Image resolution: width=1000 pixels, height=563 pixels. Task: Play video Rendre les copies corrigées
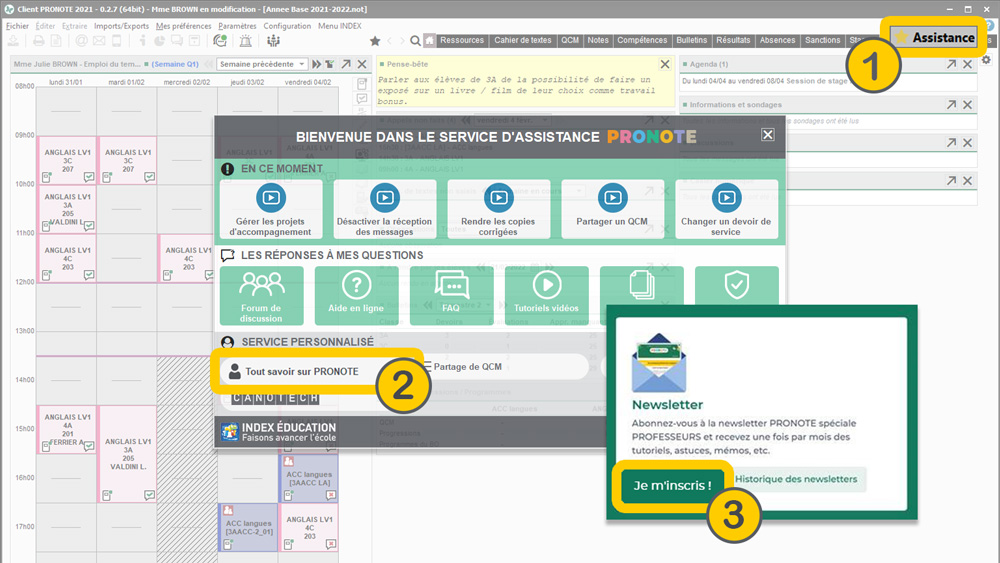[499, 209]
